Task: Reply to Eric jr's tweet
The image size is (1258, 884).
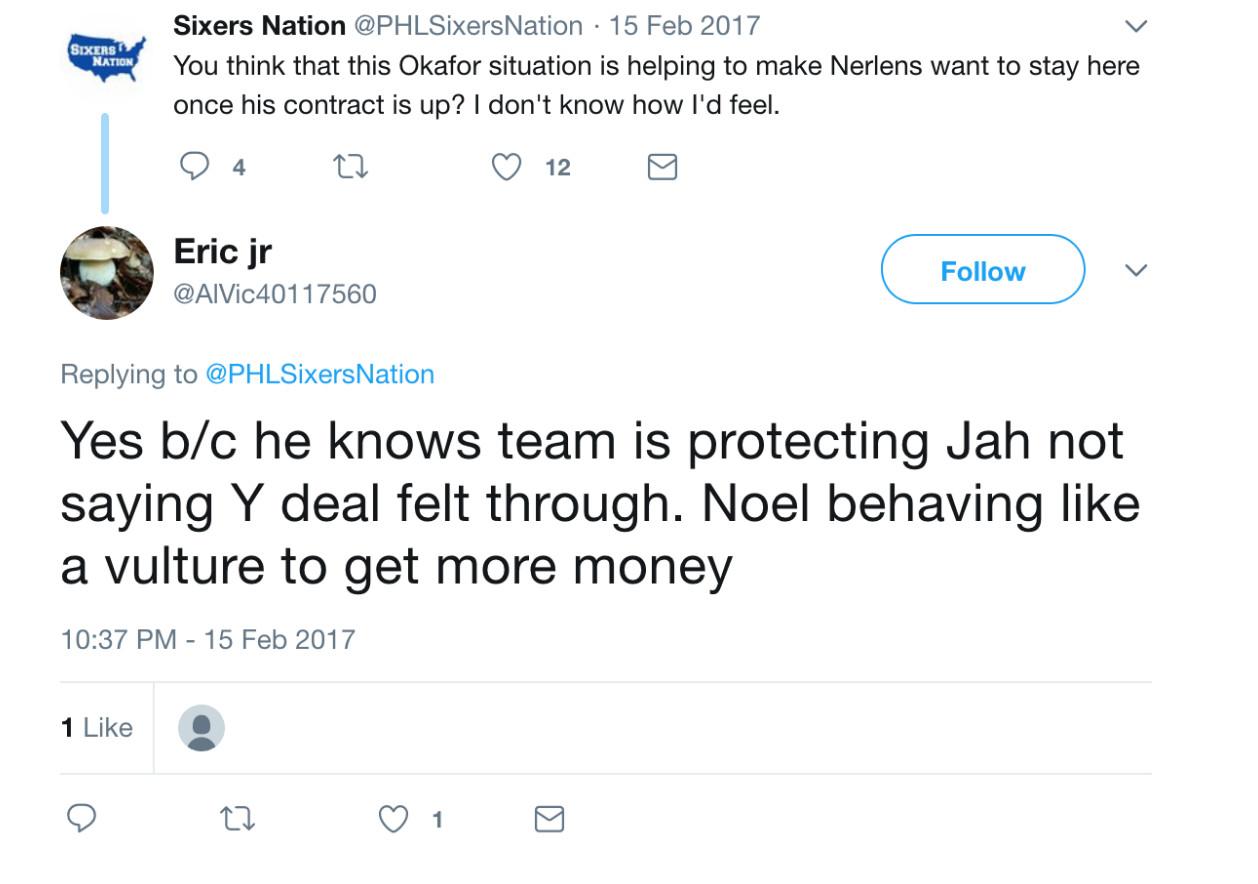Action: tap(80, 819)
